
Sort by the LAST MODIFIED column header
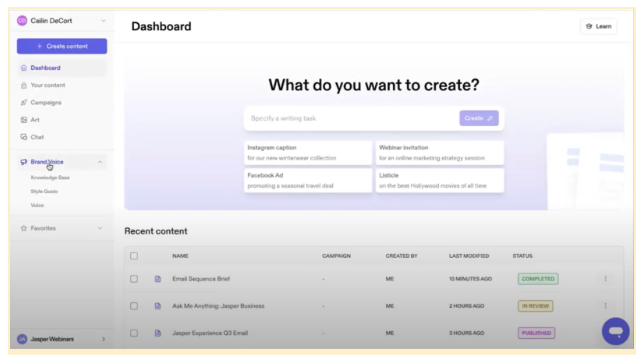pyautogui.click(x=469, y=256)
